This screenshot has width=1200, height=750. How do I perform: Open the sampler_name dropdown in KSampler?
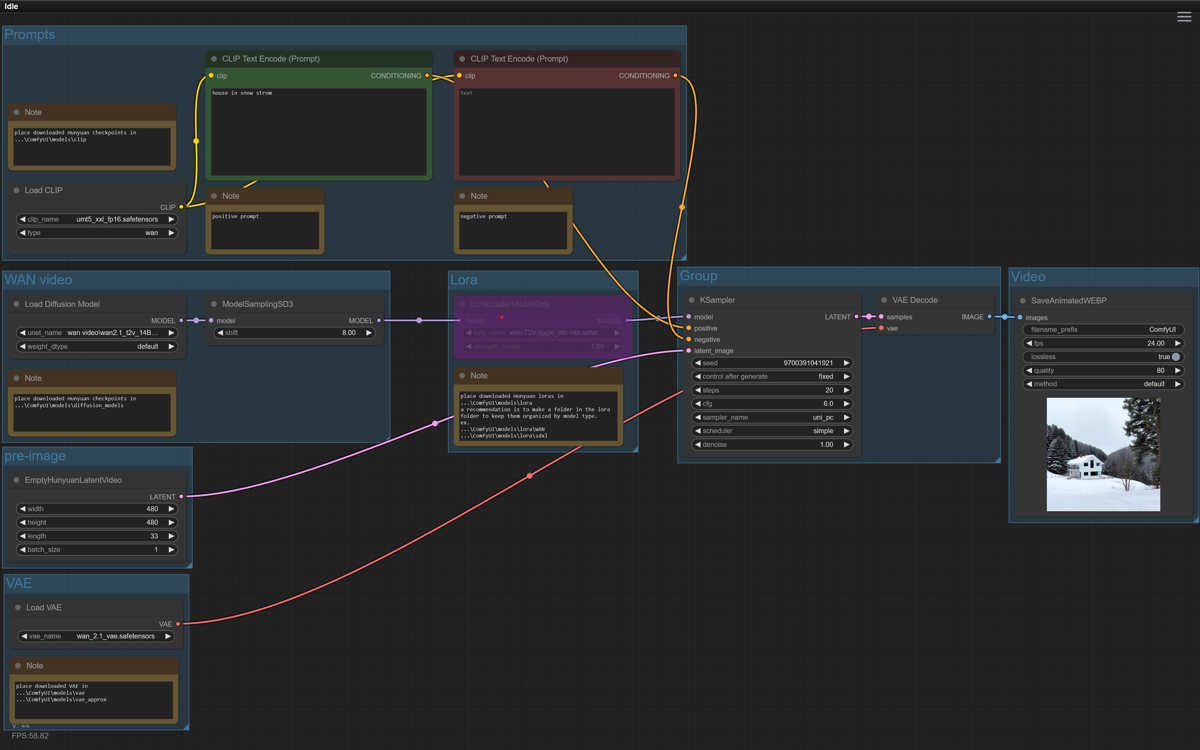771,417
